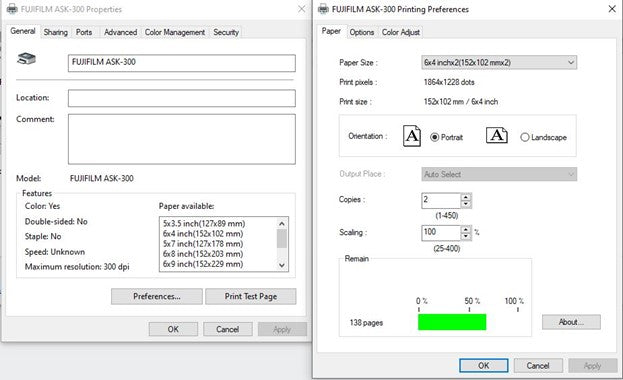Select the Landscape radio button
The image size is (623, 380).
[524, 137]
